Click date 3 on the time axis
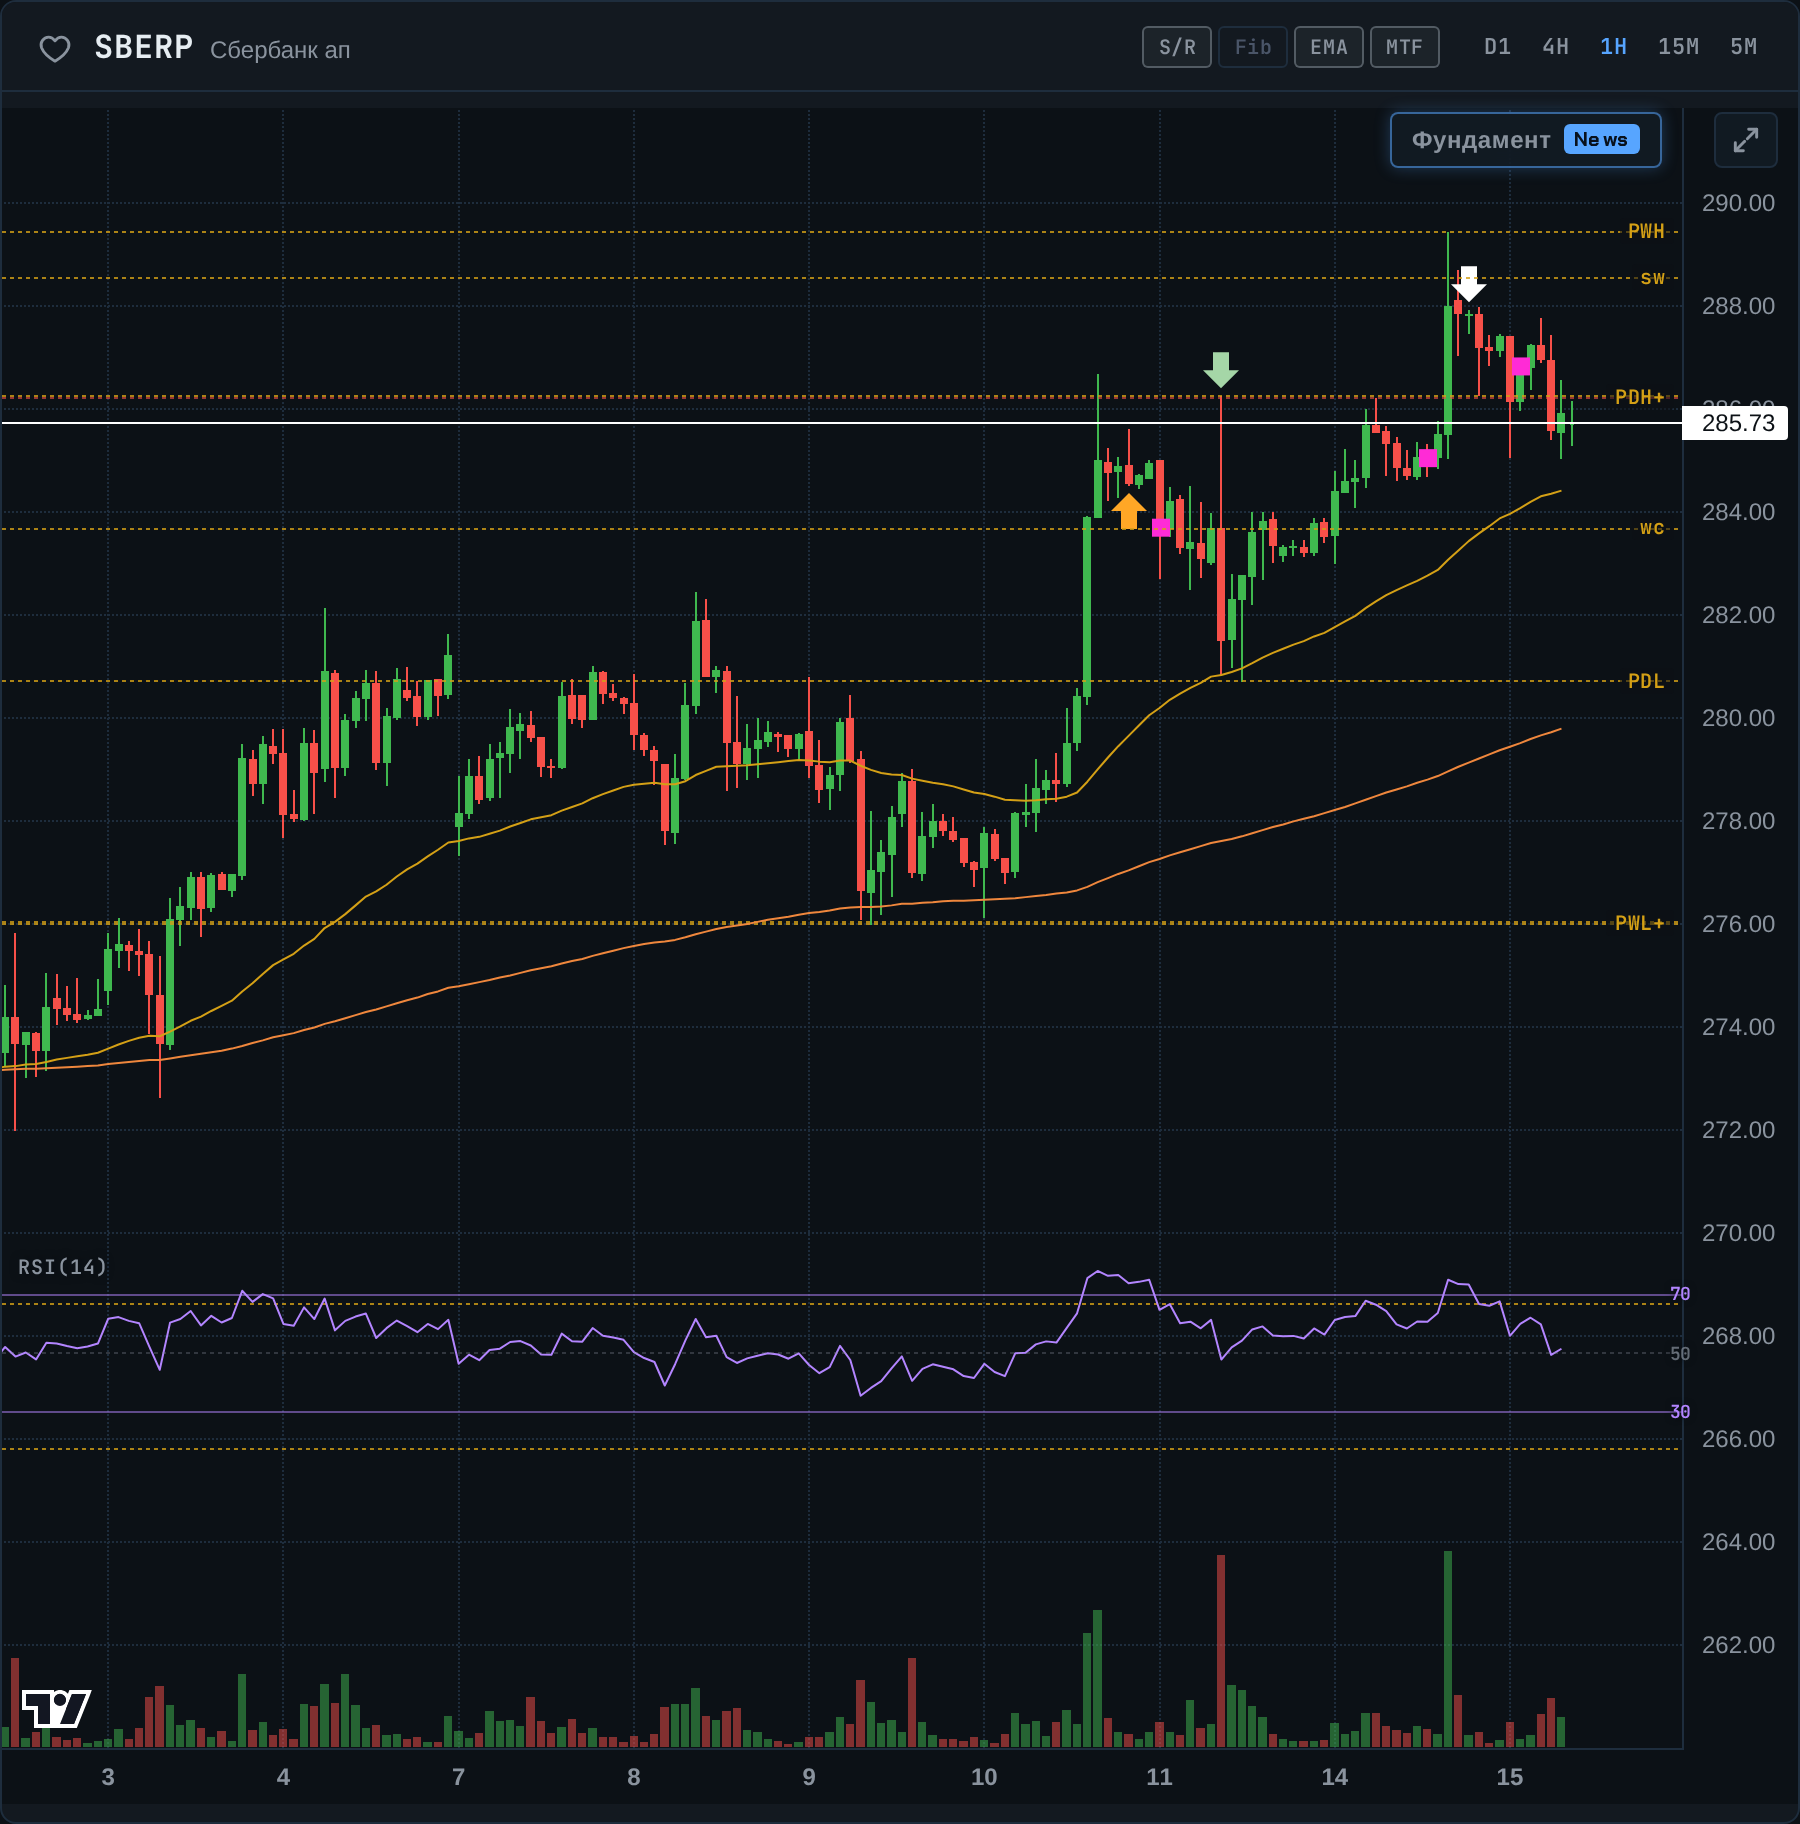 (x=108, y=1777)
